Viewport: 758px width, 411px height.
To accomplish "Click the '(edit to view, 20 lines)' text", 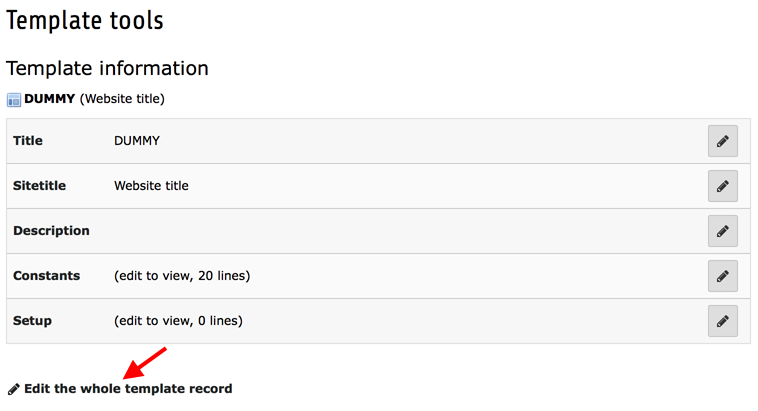I will click(182, 276).
